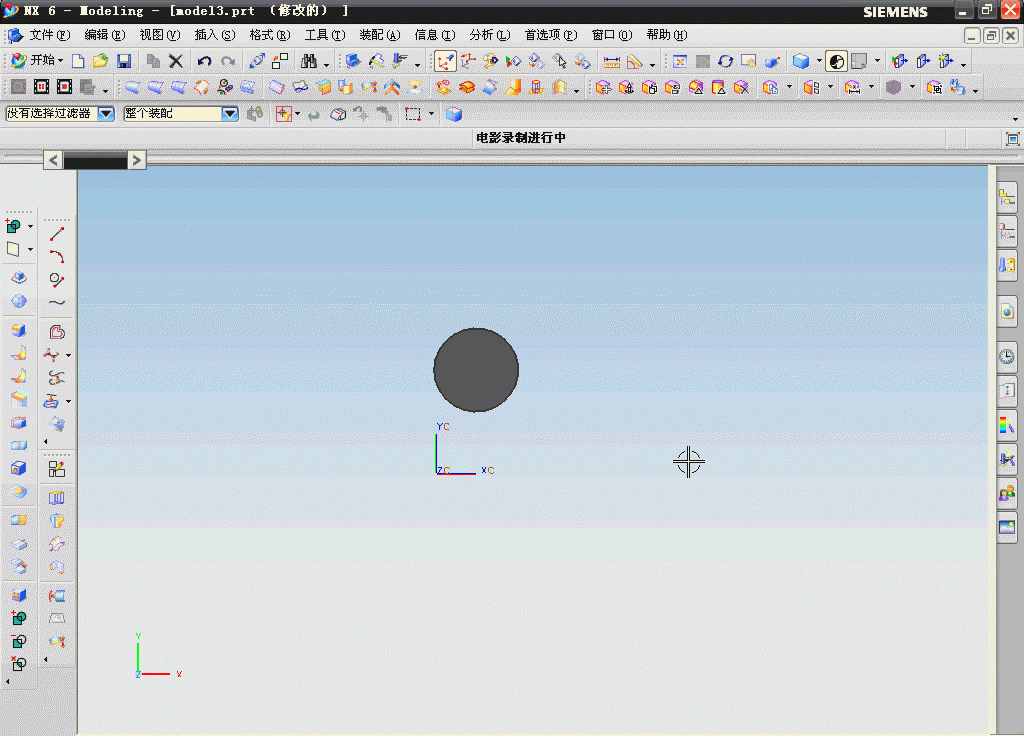Toggle the black-and-white see-thru button
The width and height of the screenshot is (1024, 738).
837,61
